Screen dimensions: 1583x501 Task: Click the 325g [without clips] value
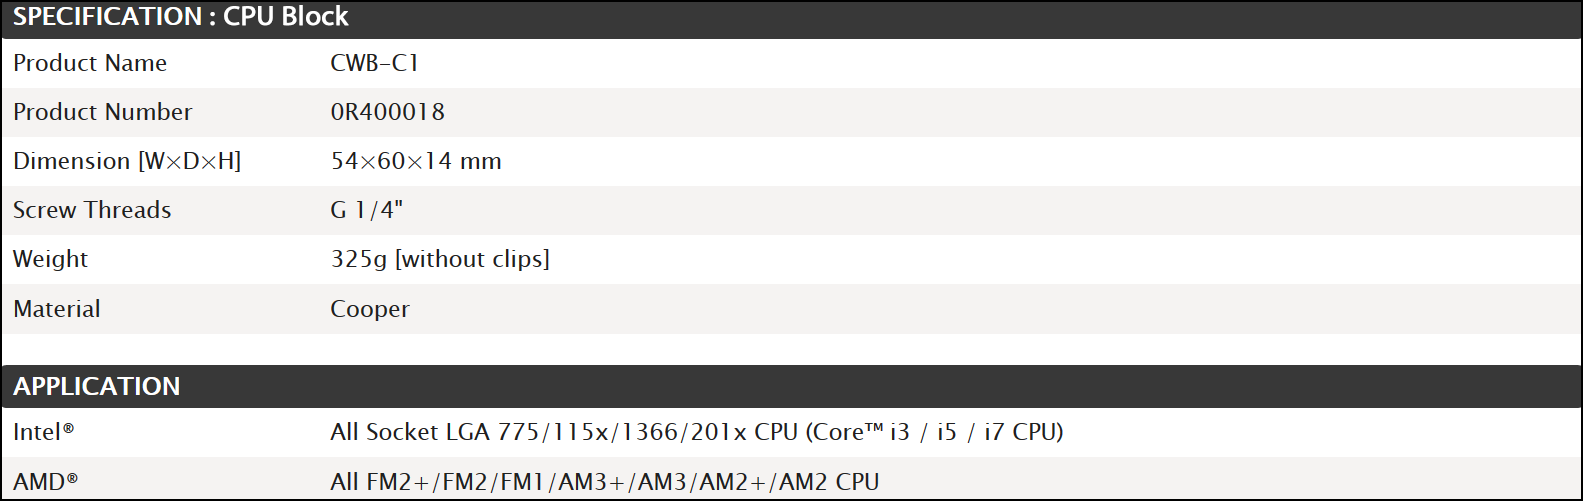440,260
